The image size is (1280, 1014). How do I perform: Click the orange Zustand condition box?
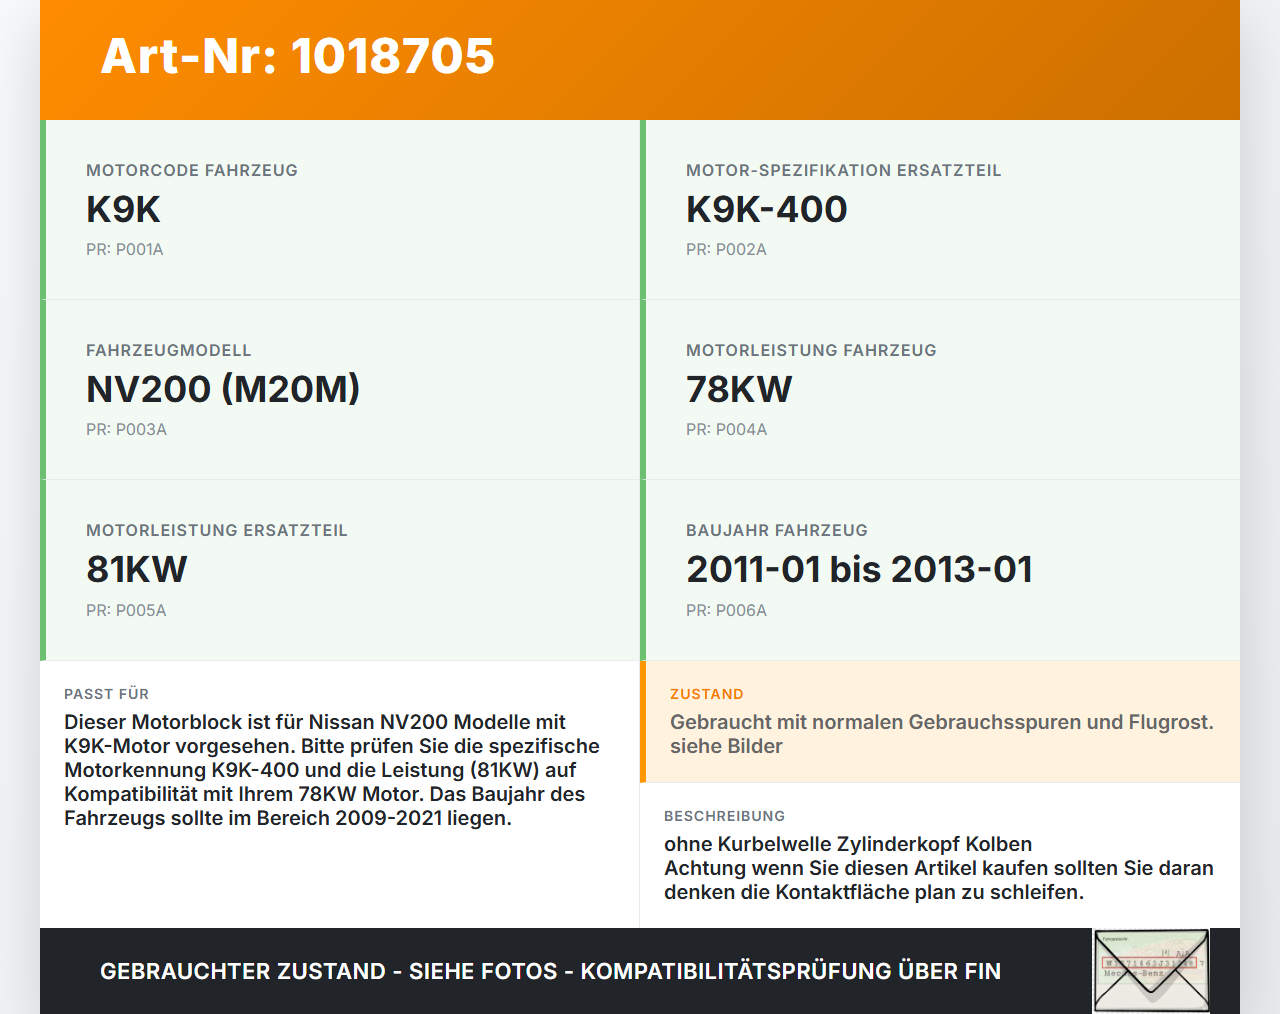click(x=940, y=722)
